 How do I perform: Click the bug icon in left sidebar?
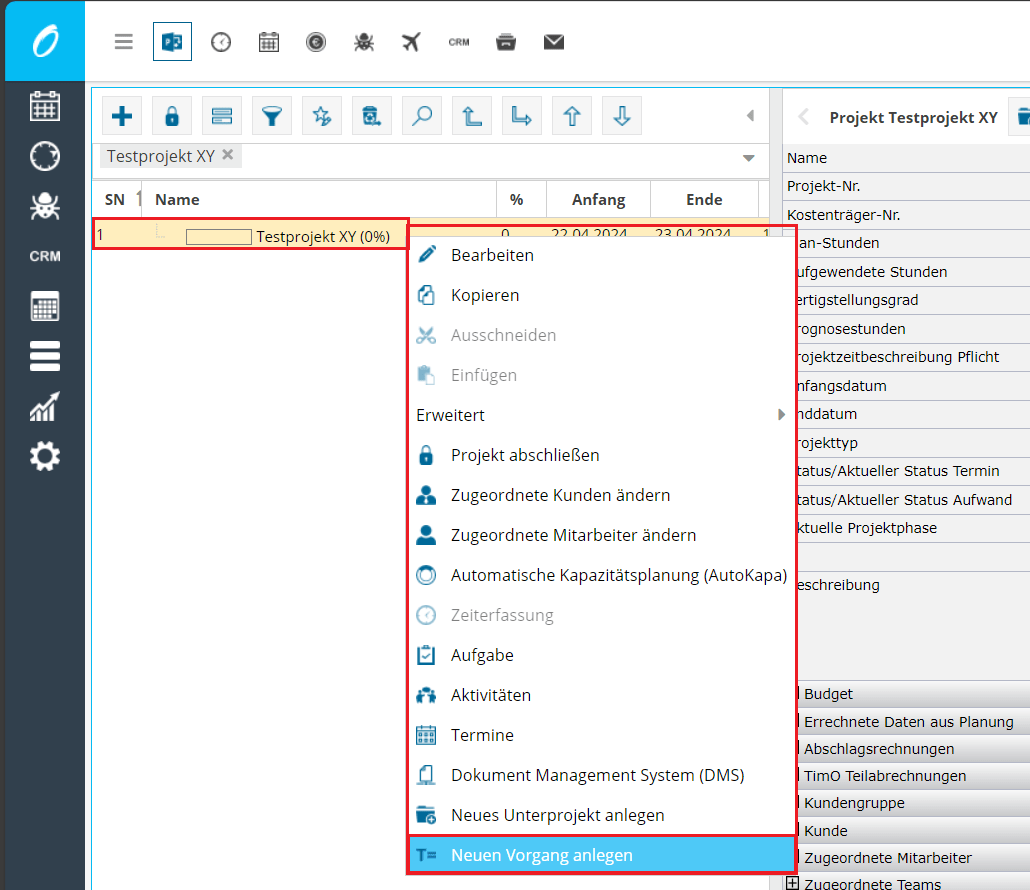45,206
